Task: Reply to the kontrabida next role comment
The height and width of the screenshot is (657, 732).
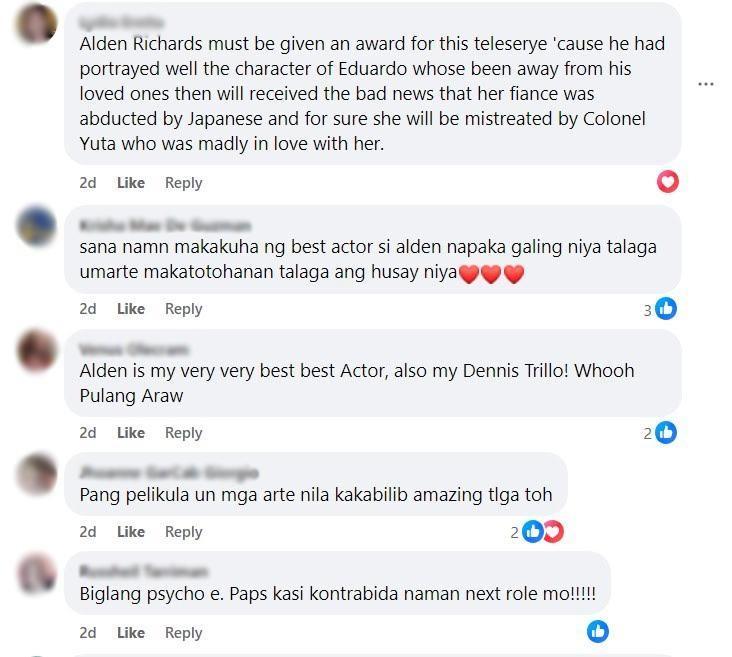Action: [x=183, y=633]
